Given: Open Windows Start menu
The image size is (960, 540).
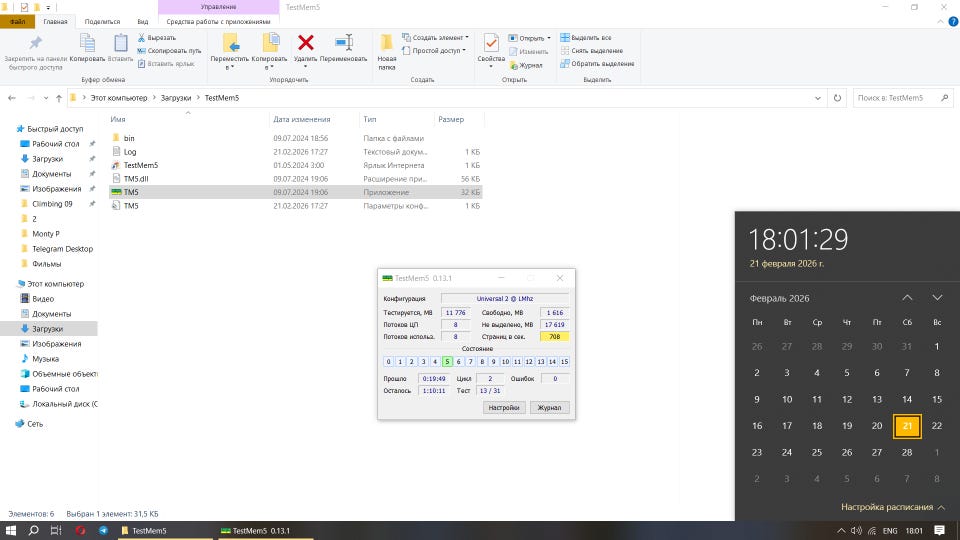Looking at the screenshot, I should [10, 531].
